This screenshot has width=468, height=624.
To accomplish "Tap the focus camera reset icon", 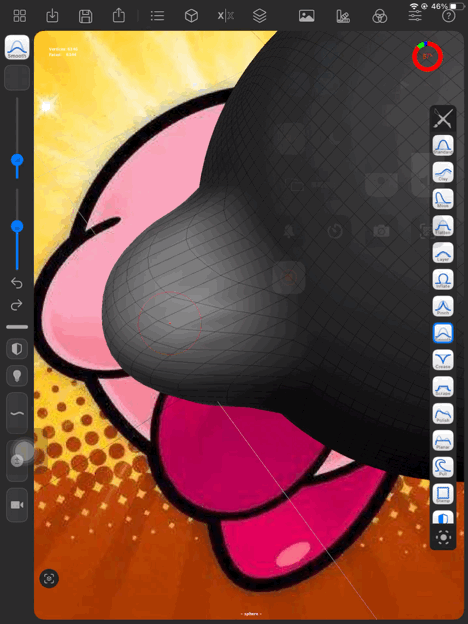I will [x=49, y=578].
